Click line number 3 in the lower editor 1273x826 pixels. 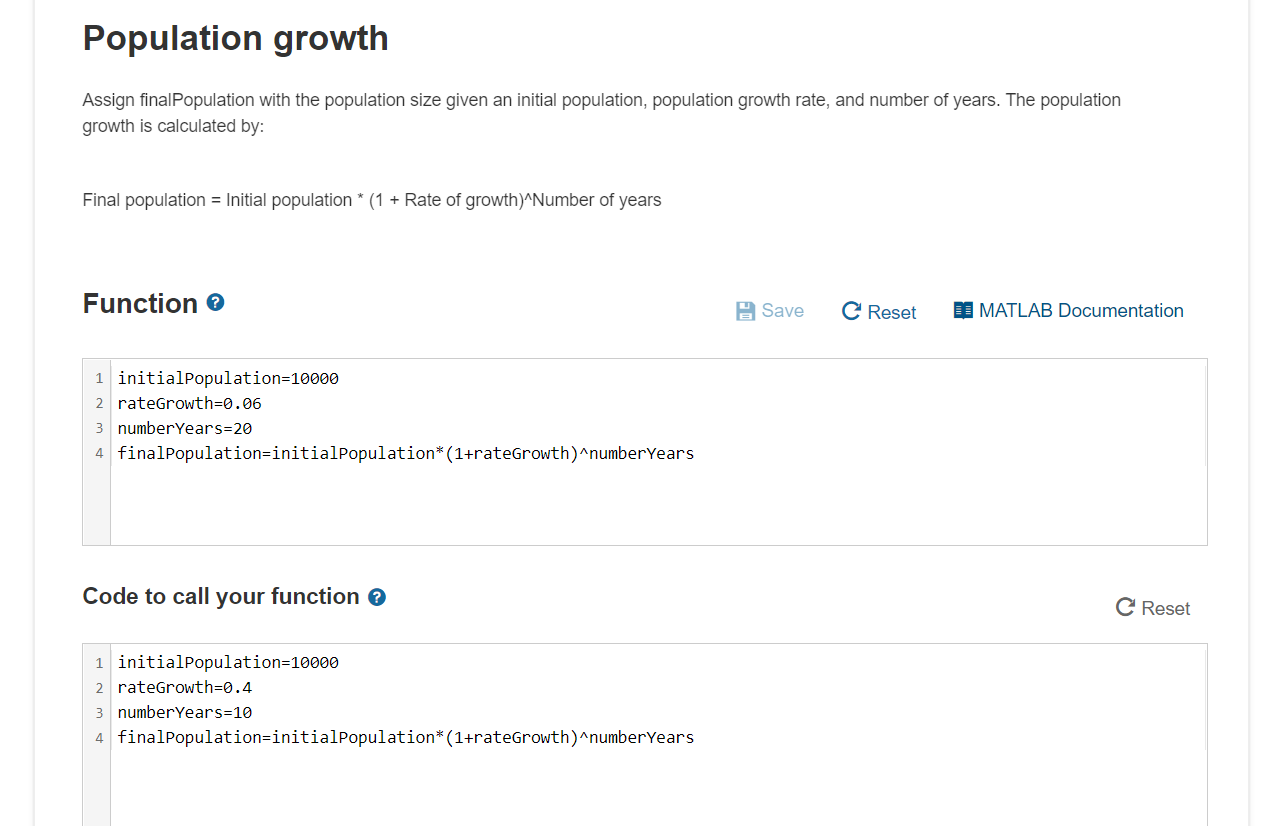point(98,712)
